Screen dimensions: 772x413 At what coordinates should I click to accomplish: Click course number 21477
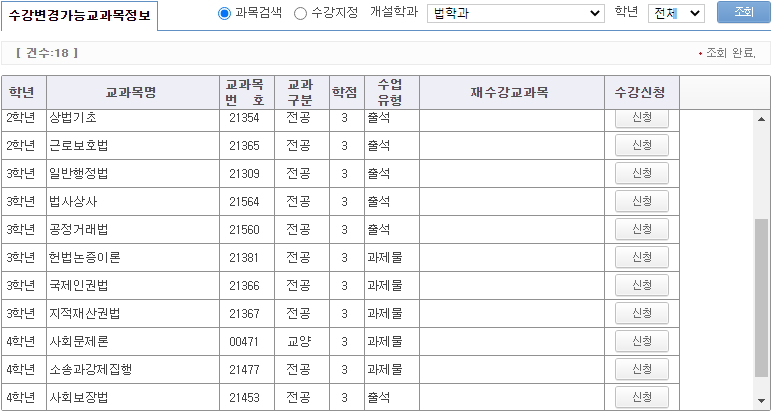(244, 370)
